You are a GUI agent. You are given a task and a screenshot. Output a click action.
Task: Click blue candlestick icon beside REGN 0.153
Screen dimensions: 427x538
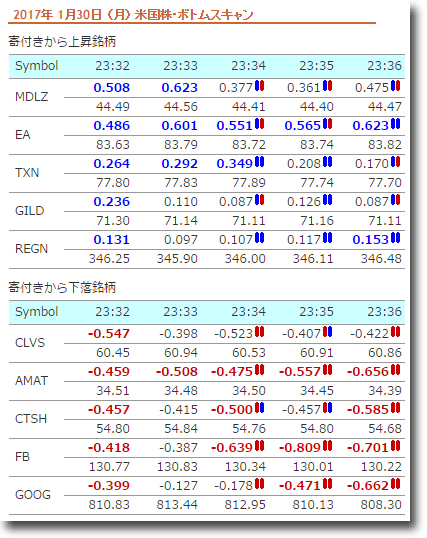[396, 237]
